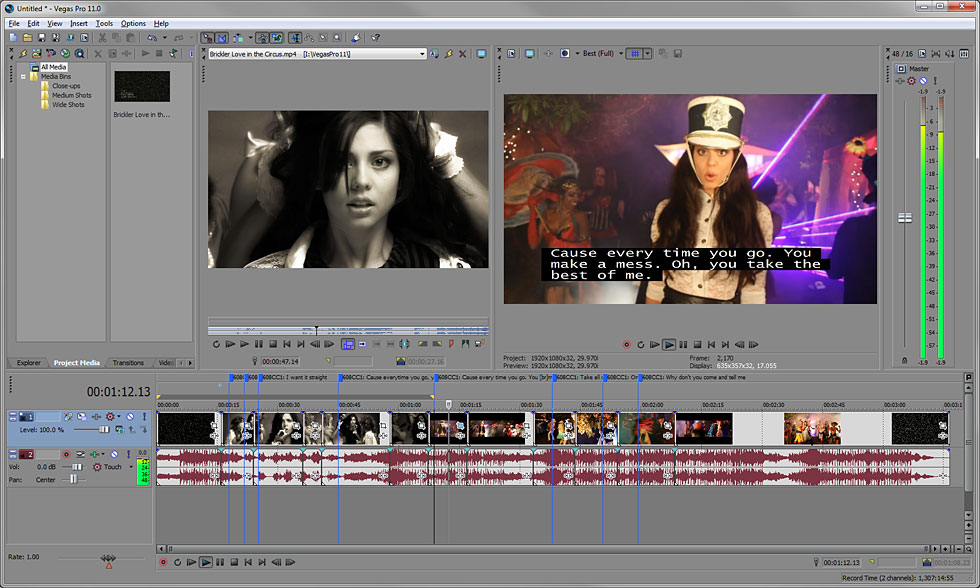Select the Explorer tab
Image resolution: width=980 pixels, height=588 pixels.
coord(29,362)
